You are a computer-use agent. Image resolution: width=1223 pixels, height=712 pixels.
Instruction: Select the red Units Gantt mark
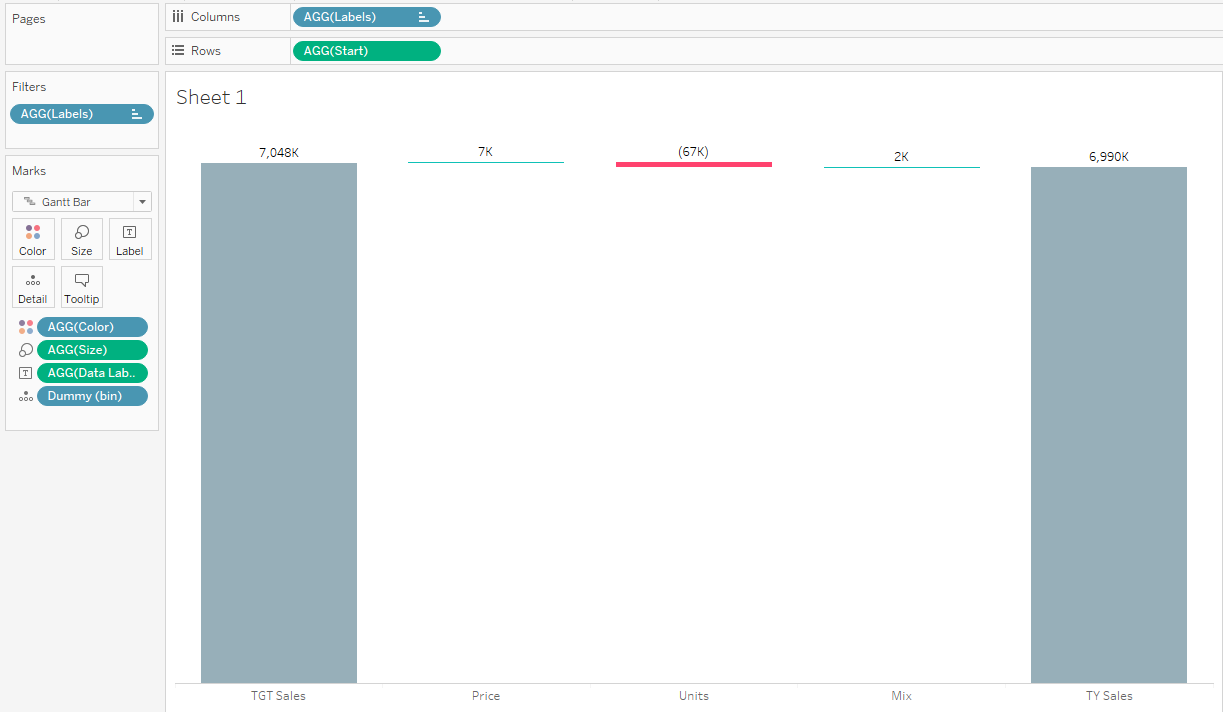point(694,164)
